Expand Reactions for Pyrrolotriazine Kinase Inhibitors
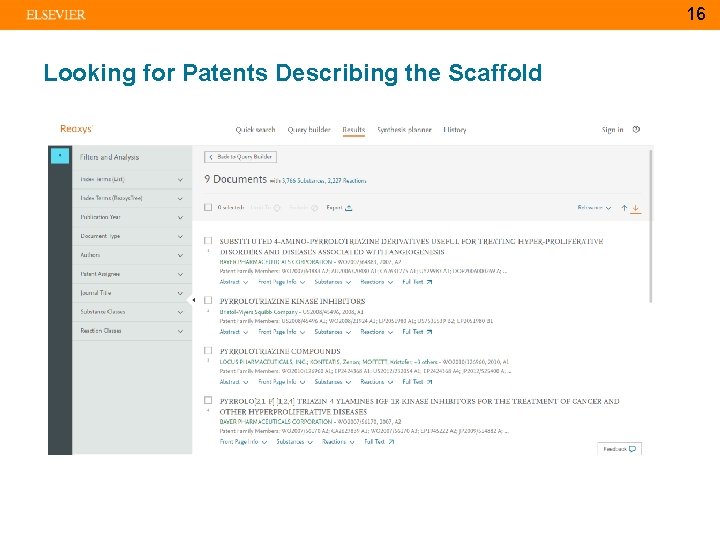Viewport: 720px width, 540px height. click(x=377, y=332)
